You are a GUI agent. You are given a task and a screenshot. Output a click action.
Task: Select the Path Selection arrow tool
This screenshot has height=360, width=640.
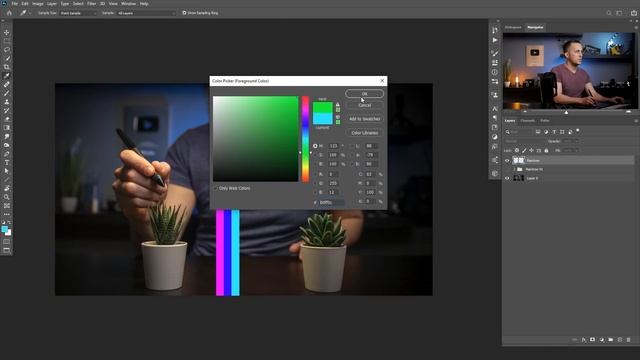pos(7,171)
